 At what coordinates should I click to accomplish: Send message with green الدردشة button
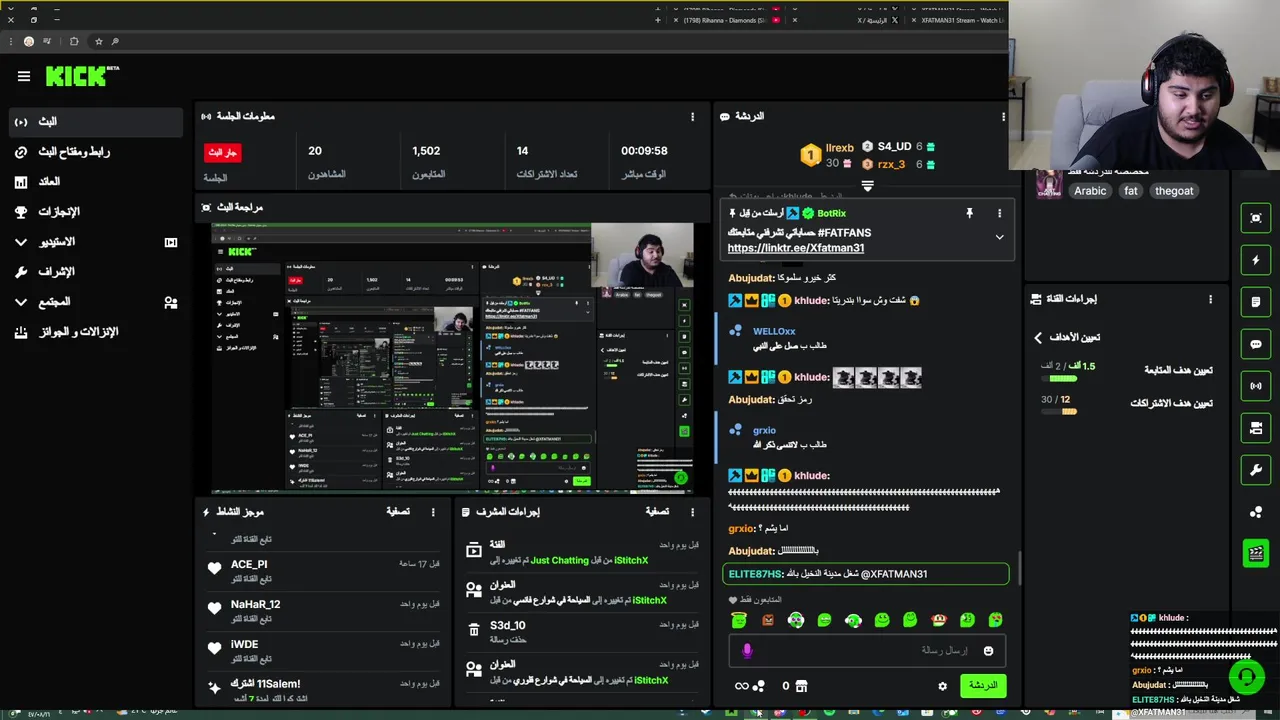(x=983, y=686)
